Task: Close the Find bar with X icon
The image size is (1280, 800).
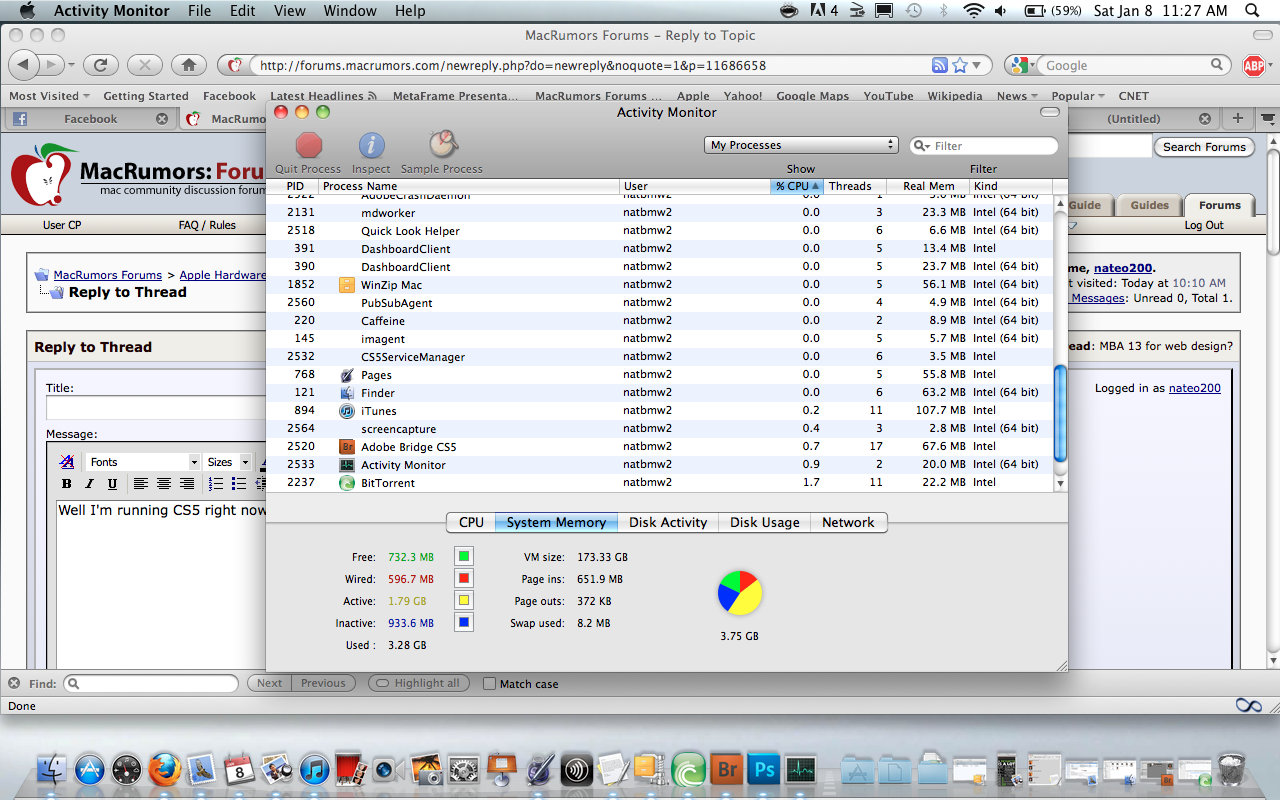Action: pos(14,684)
